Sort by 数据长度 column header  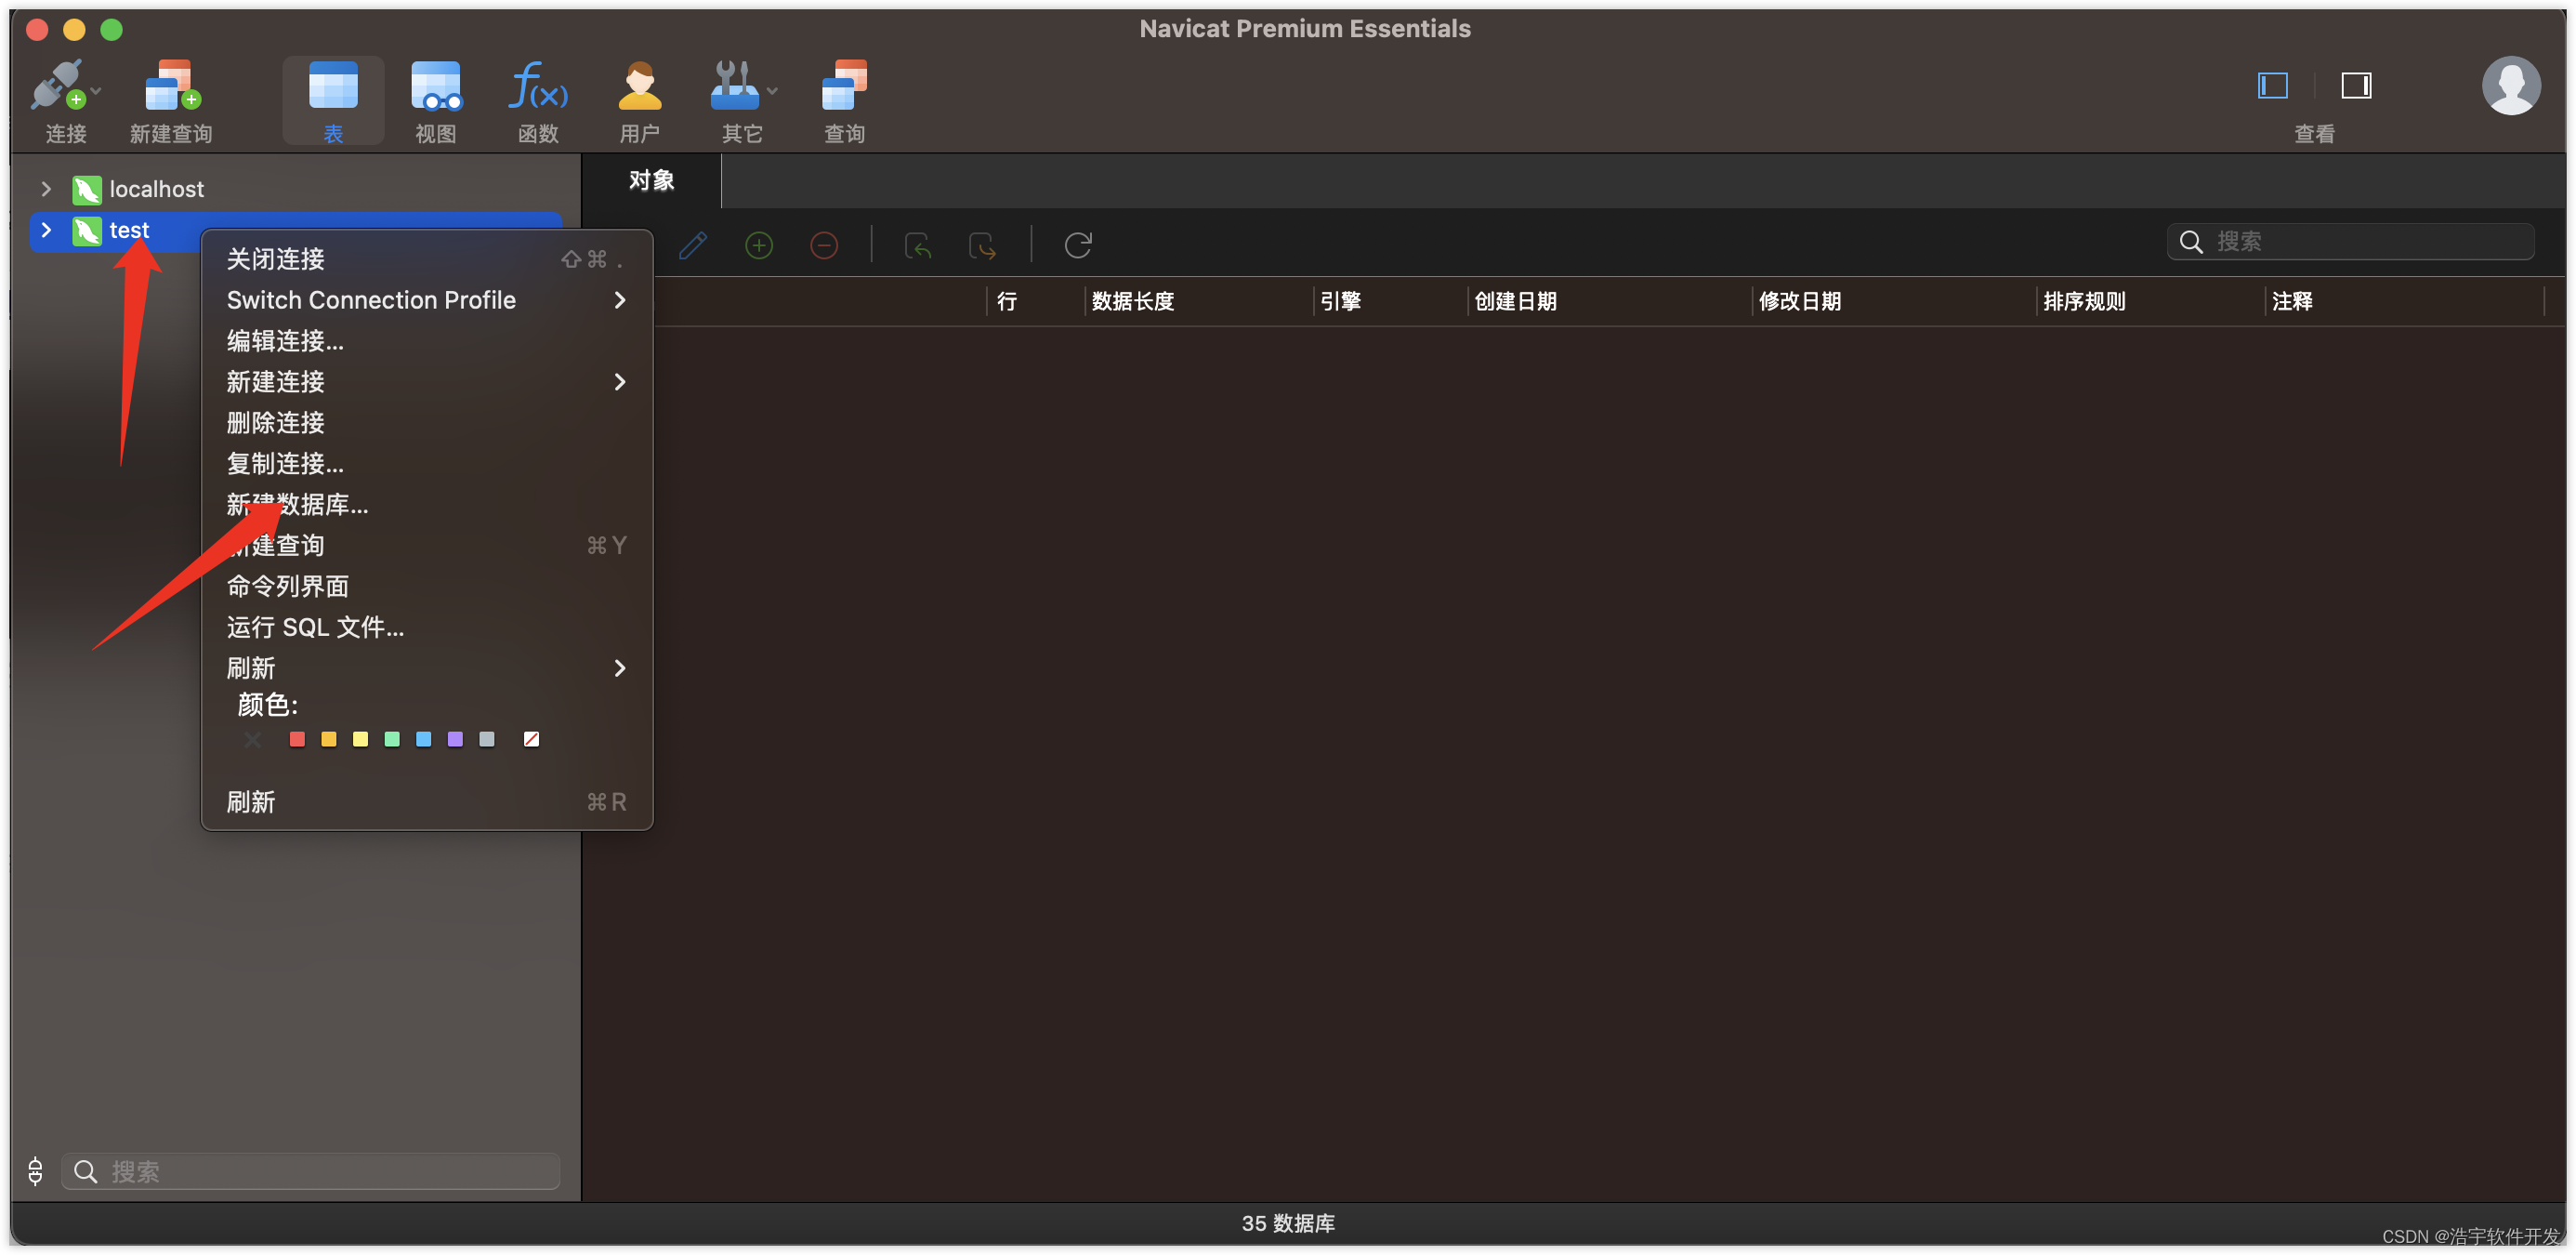tap(1199, 301)
